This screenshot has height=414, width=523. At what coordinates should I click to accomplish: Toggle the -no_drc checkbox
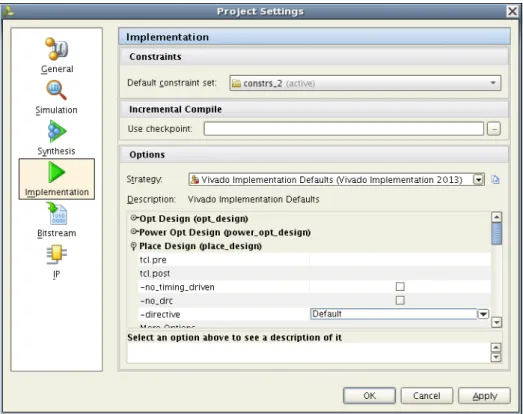[x=400, y=300]
